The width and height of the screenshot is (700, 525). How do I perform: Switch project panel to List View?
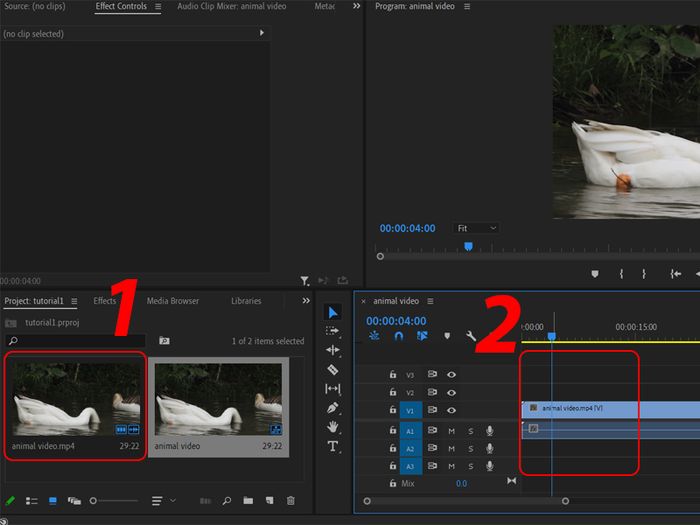[32, 501]
